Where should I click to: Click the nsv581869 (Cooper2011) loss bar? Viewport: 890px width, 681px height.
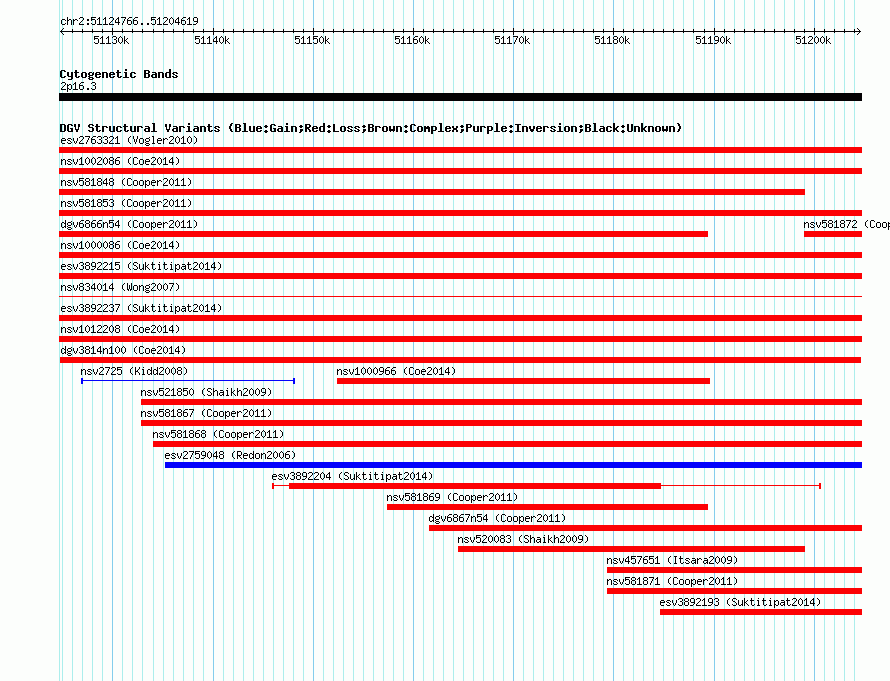coord(547,507)
